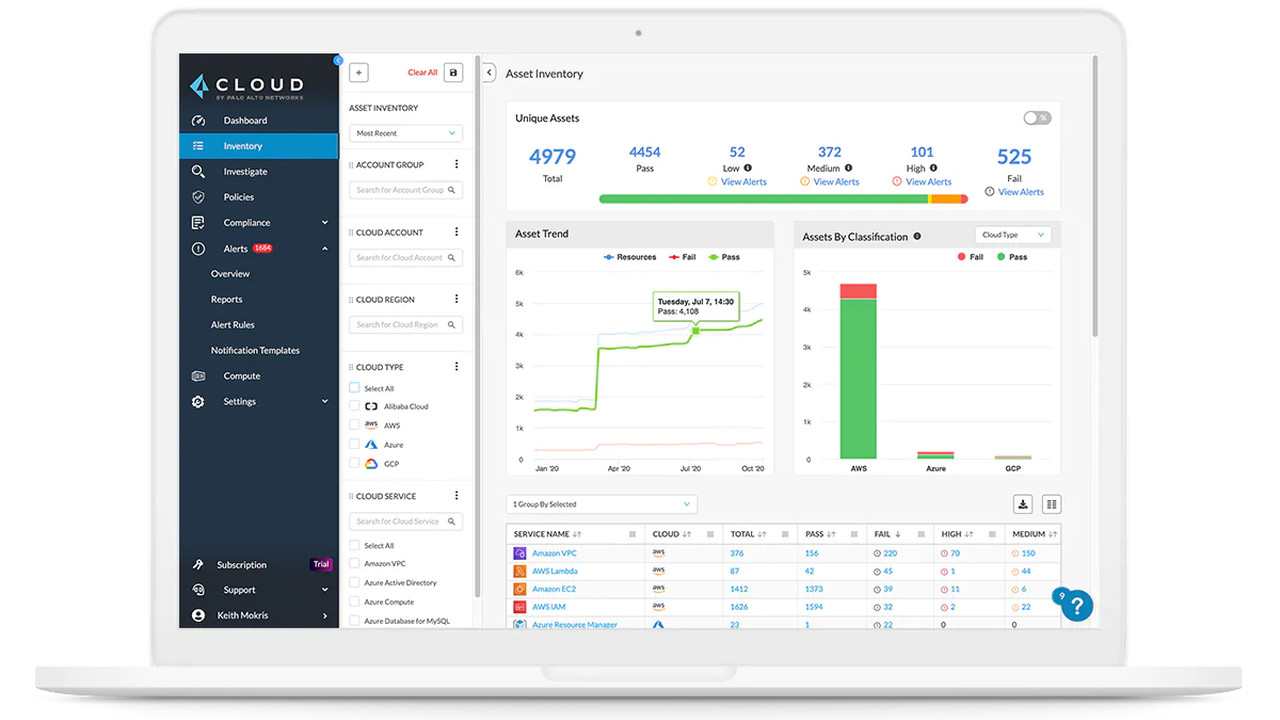Check the AWS cloud type checkbox
1280x720 pixels.
tap(354, 425)
